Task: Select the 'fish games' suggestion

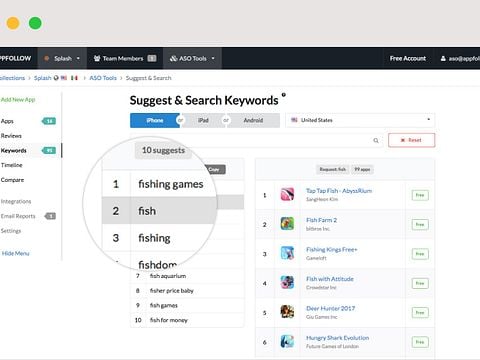Action: click(164, 306)
